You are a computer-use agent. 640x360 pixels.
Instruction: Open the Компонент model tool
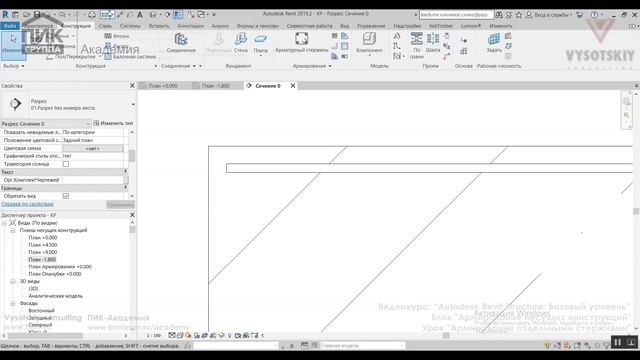tap(369, 43)
